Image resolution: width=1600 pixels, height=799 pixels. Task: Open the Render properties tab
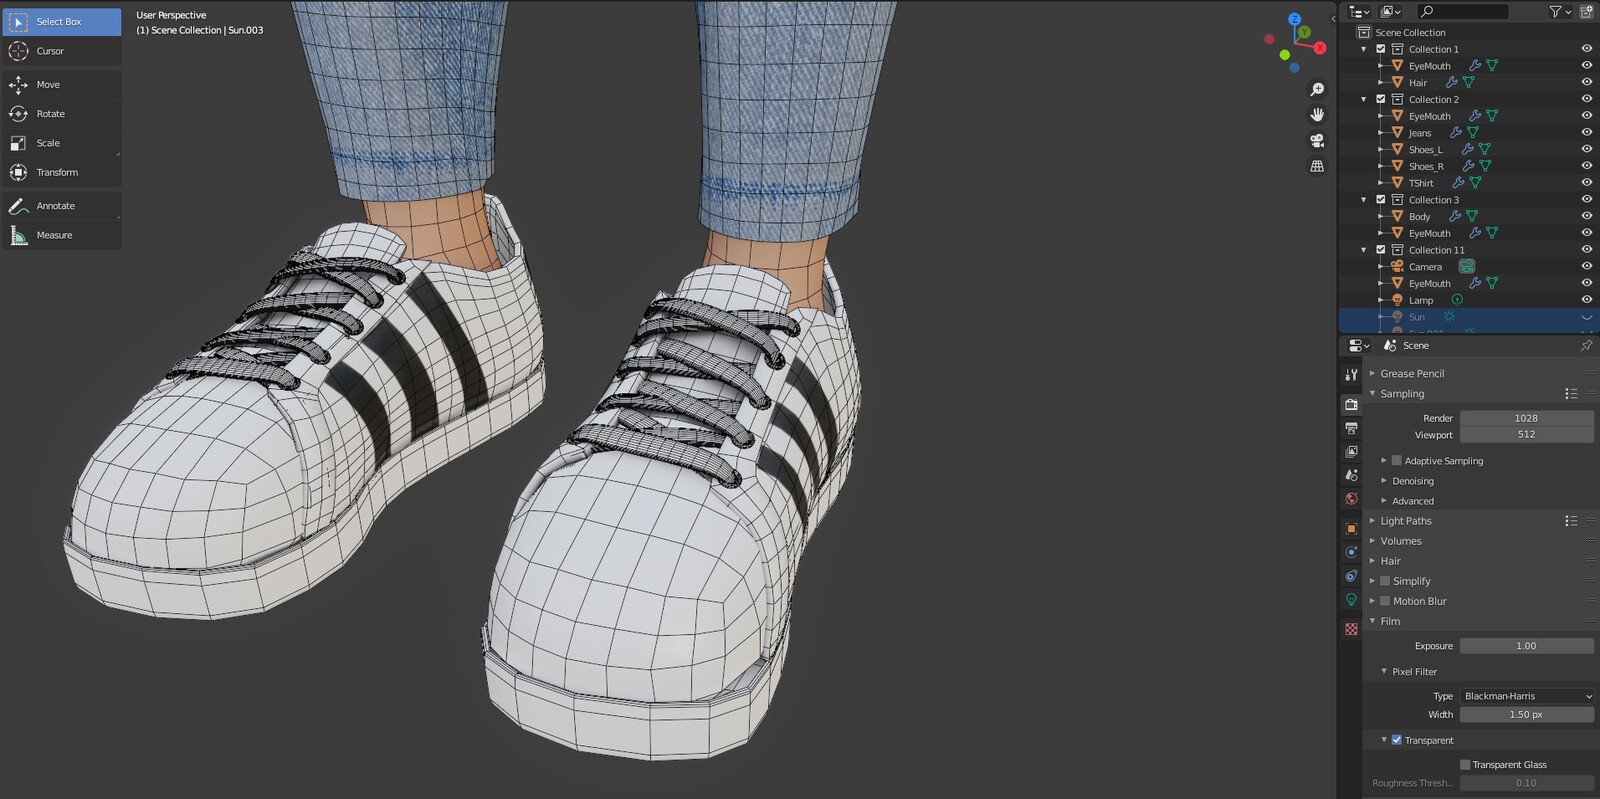pos(1351,404)
